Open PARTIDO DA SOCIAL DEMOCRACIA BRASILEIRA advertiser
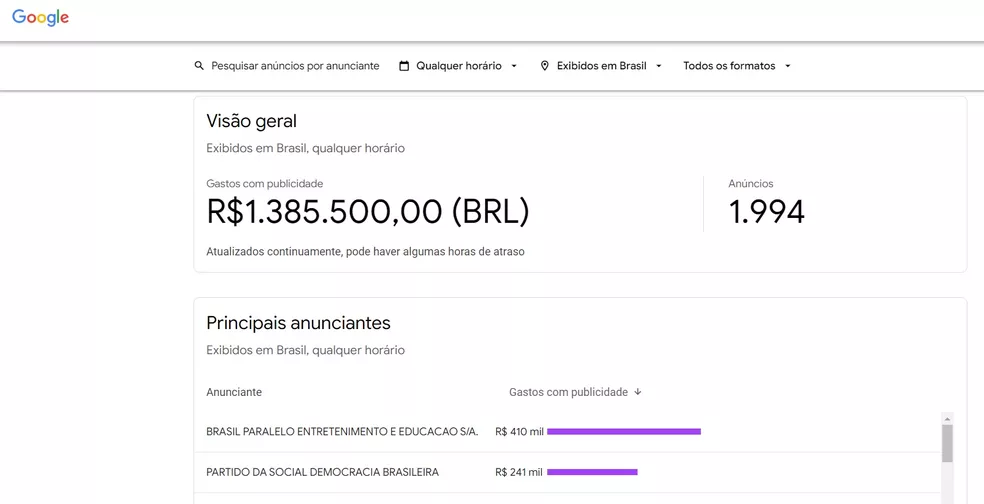 (x=322, y=472)
